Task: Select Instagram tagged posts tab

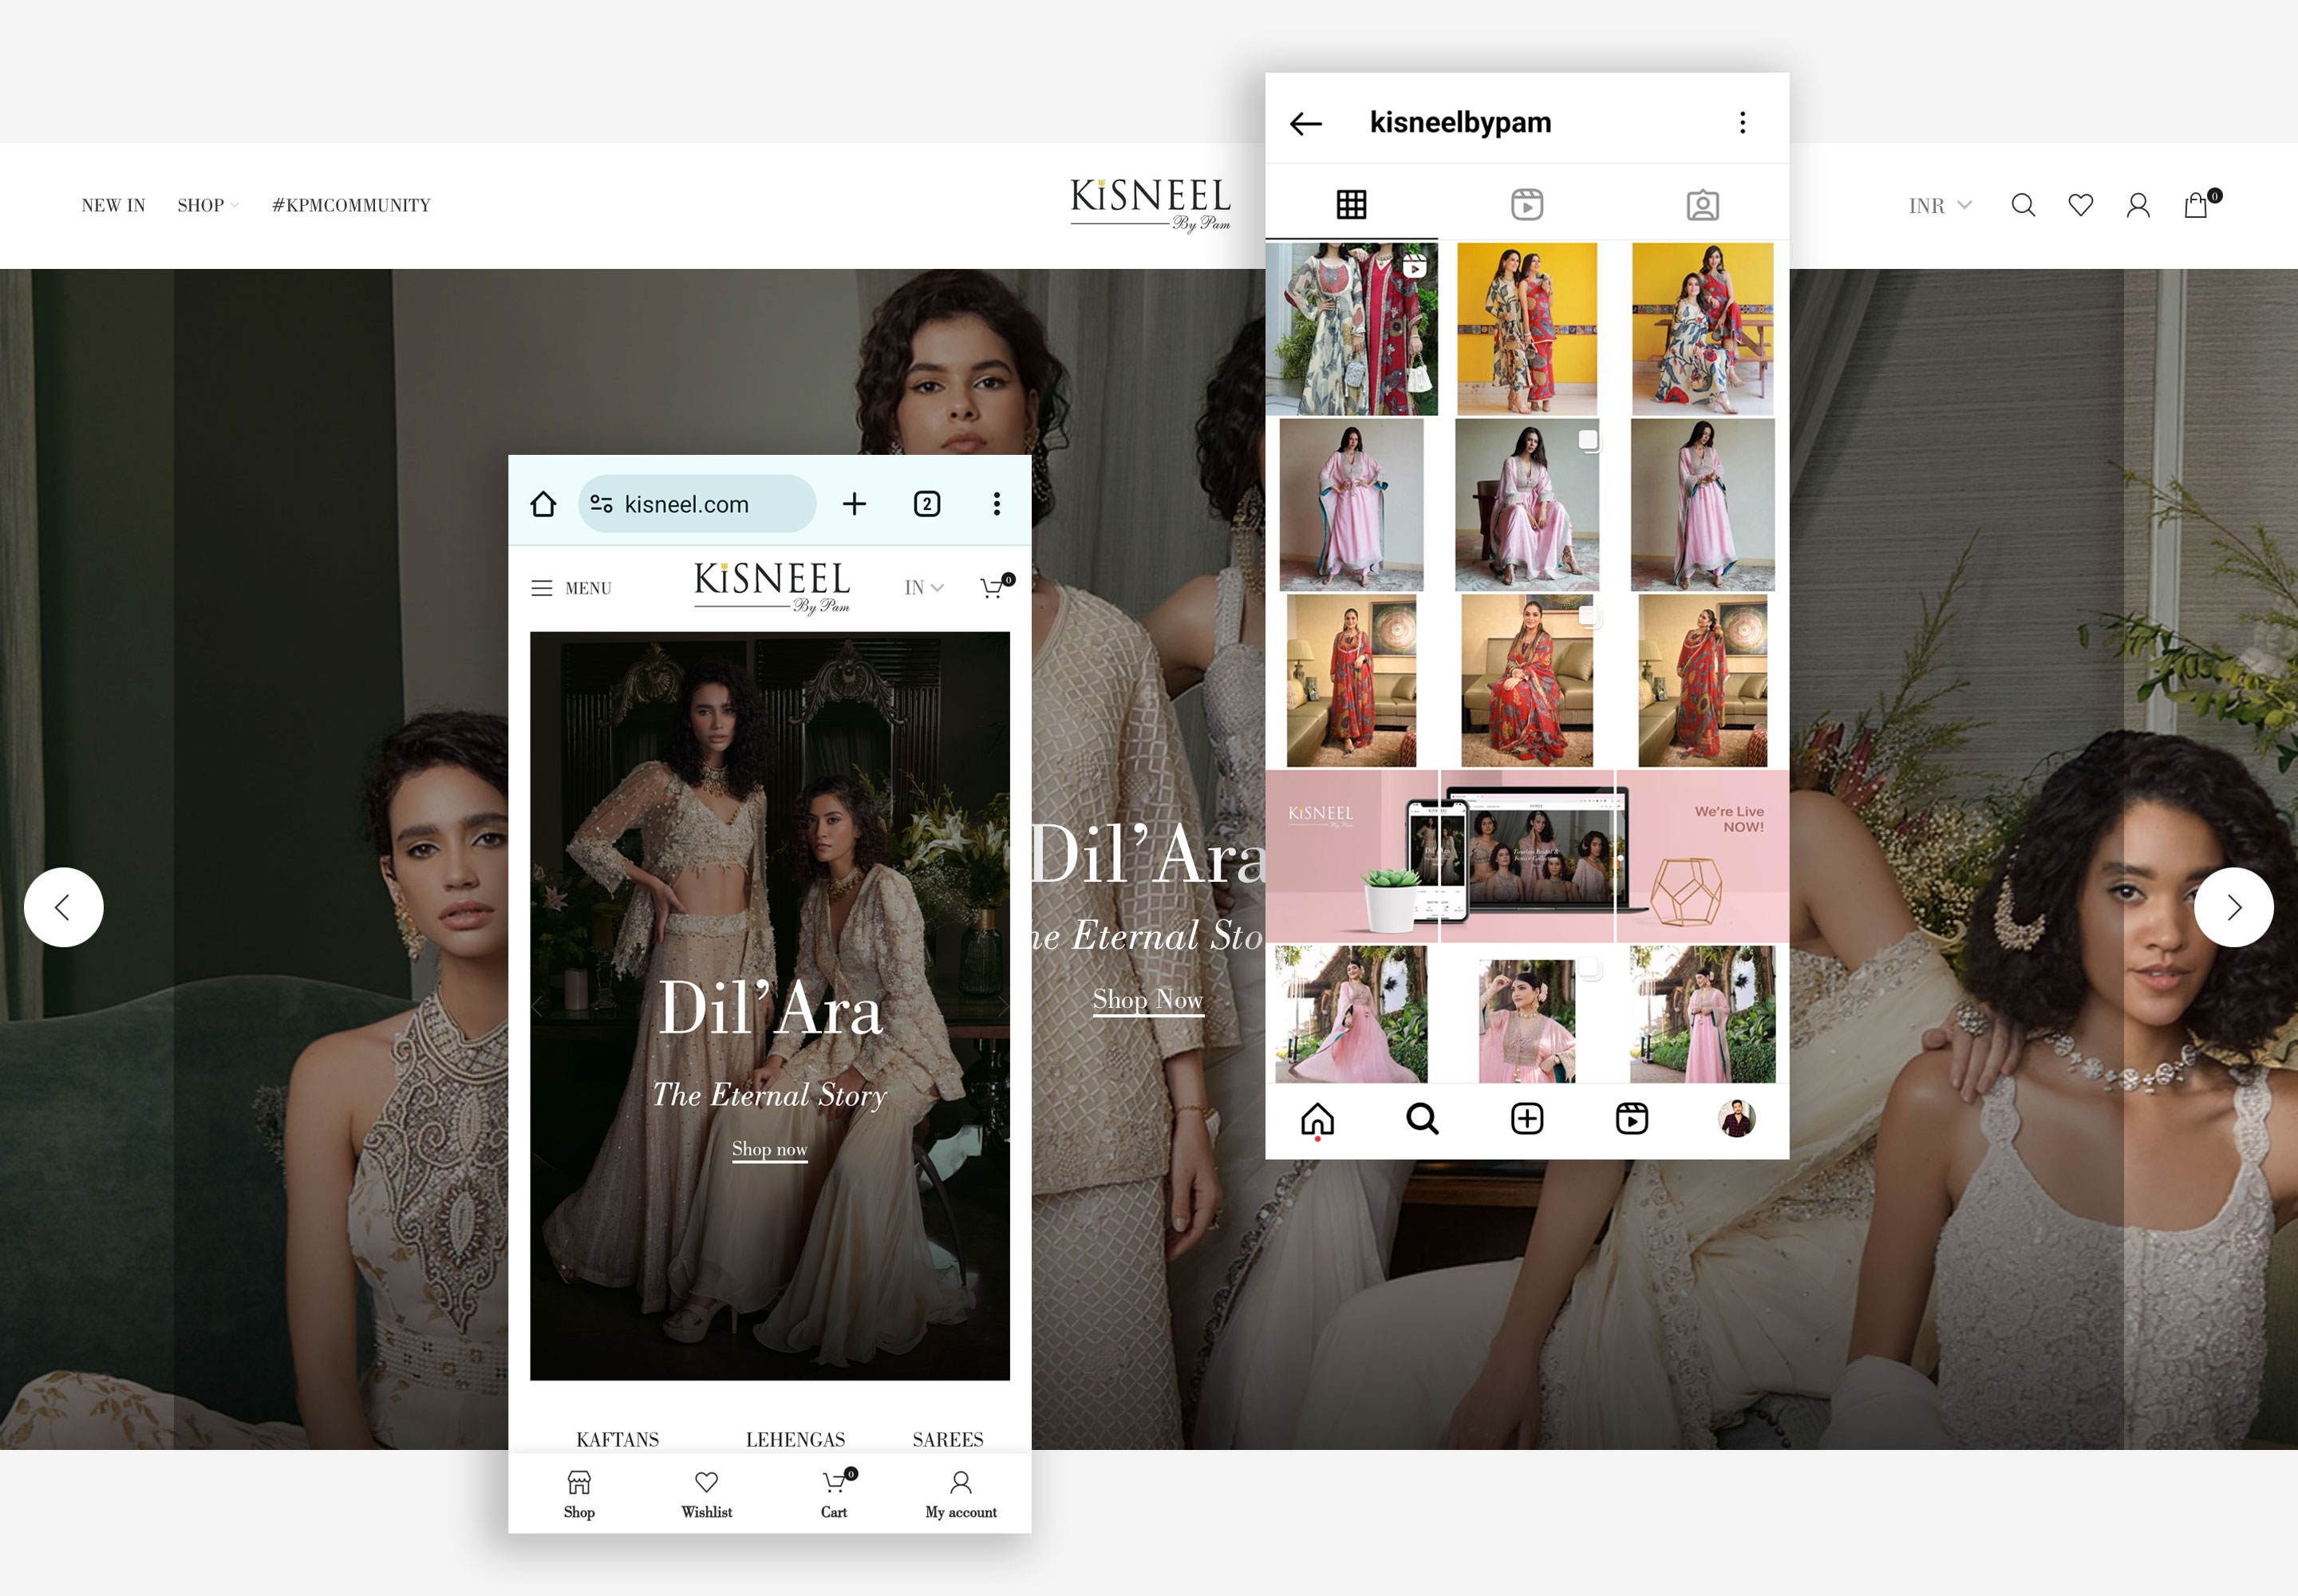Action: 1703,205
